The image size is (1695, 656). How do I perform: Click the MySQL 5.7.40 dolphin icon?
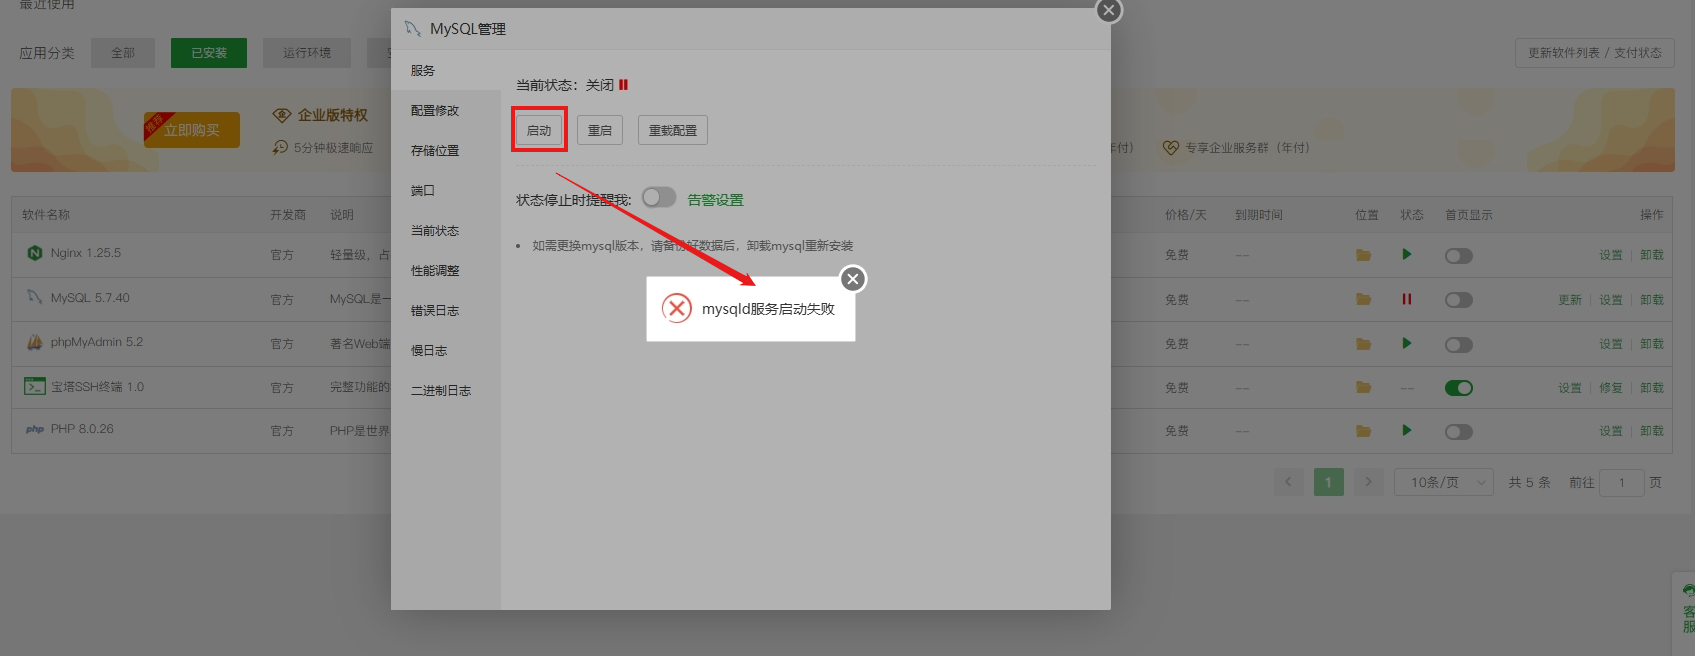coord(35,297)
